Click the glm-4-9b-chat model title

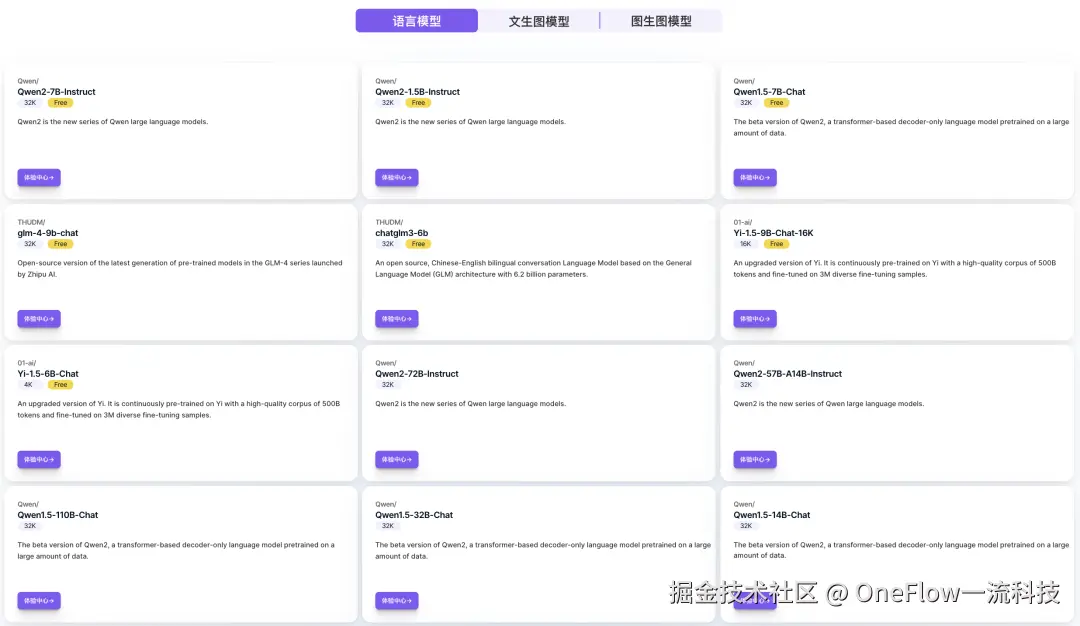(x=48, y=233)
